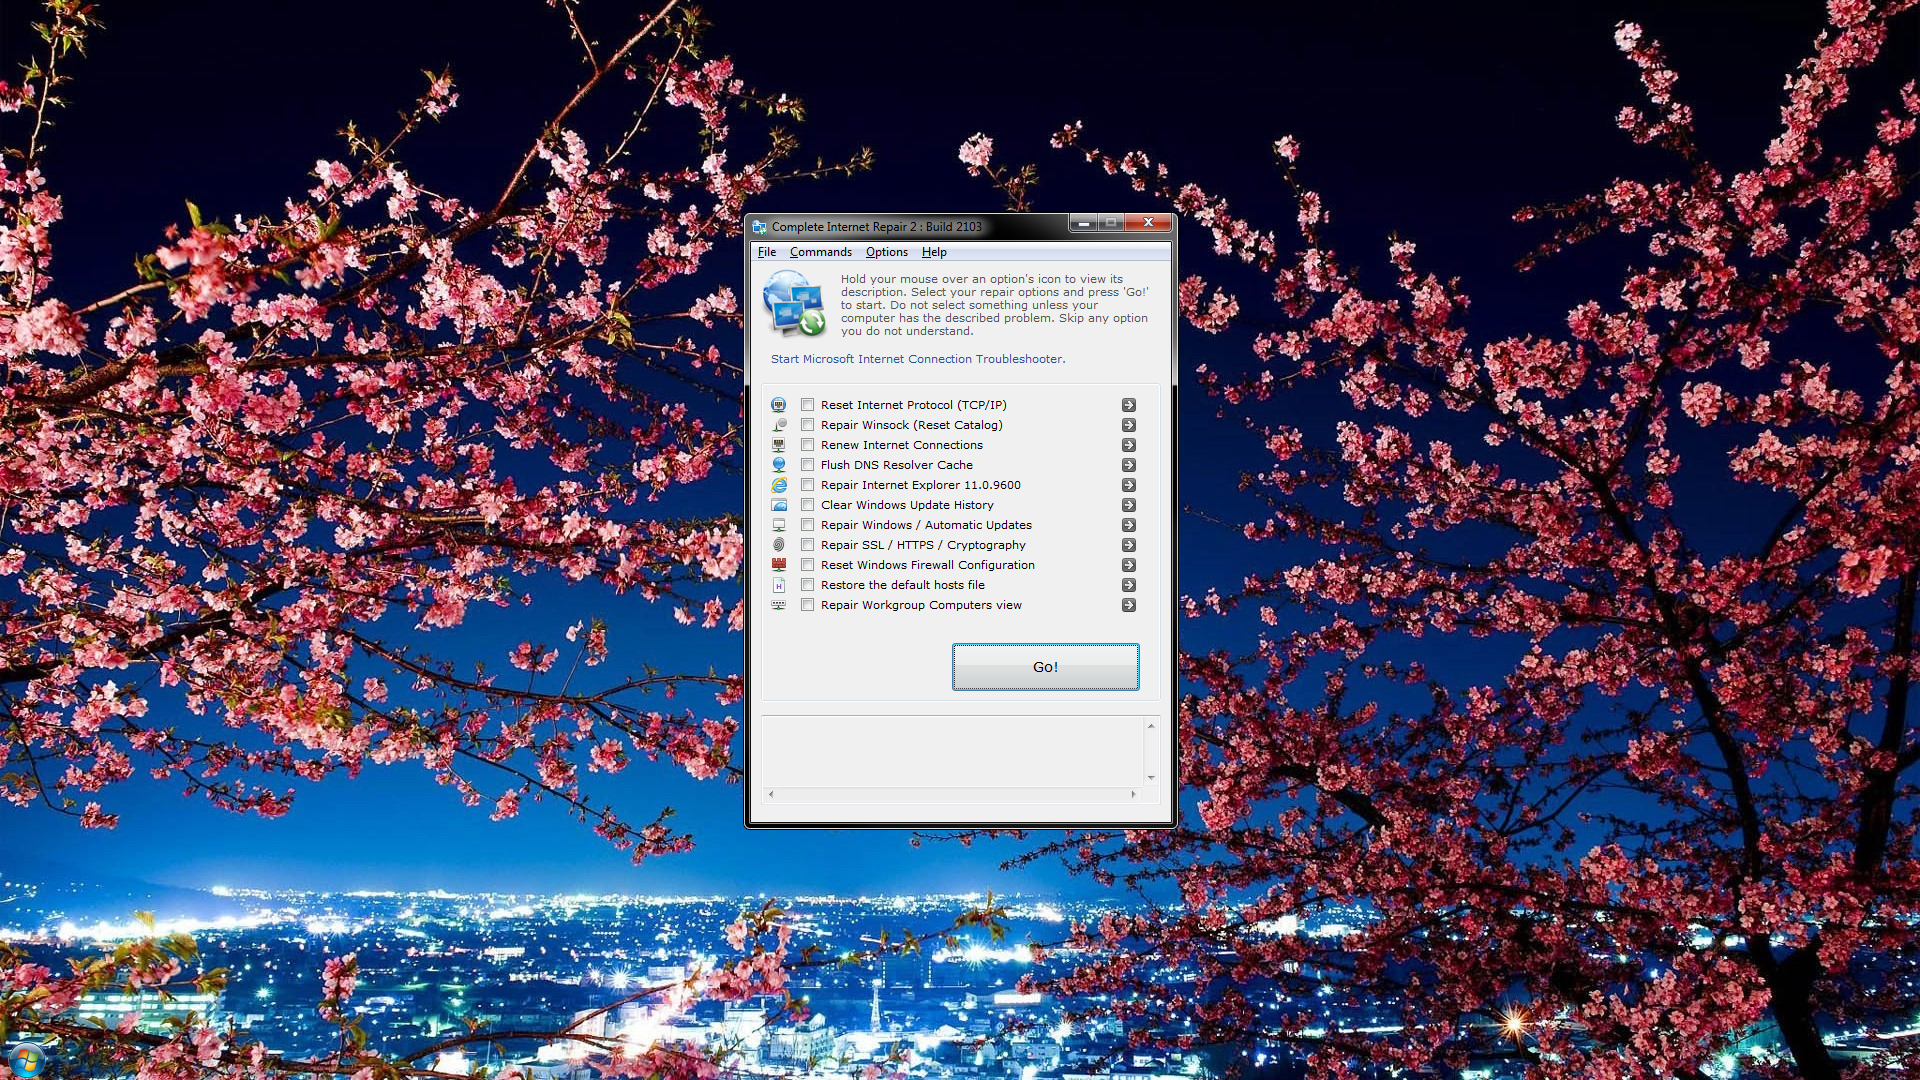Click the log pane horizontal scrollbar
This screenshot has width=1920, height=1080.
951,794
